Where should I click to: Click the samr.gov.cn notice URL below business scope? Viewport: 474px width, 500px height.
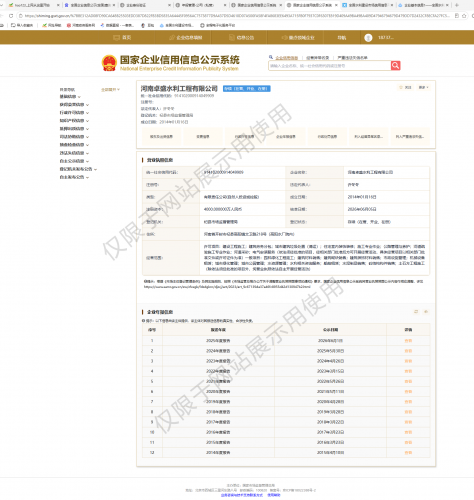[227, 287]
